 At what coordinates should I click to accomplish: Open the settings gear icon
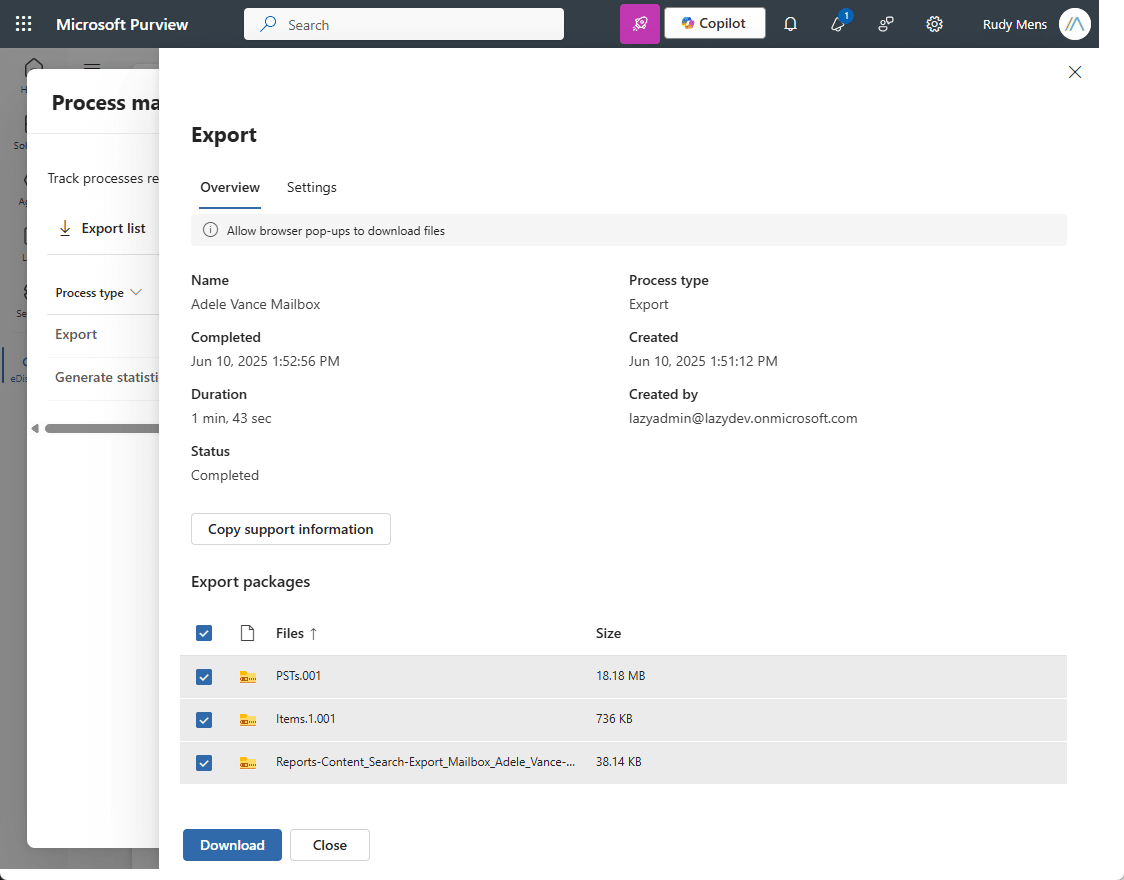(934, 24)
